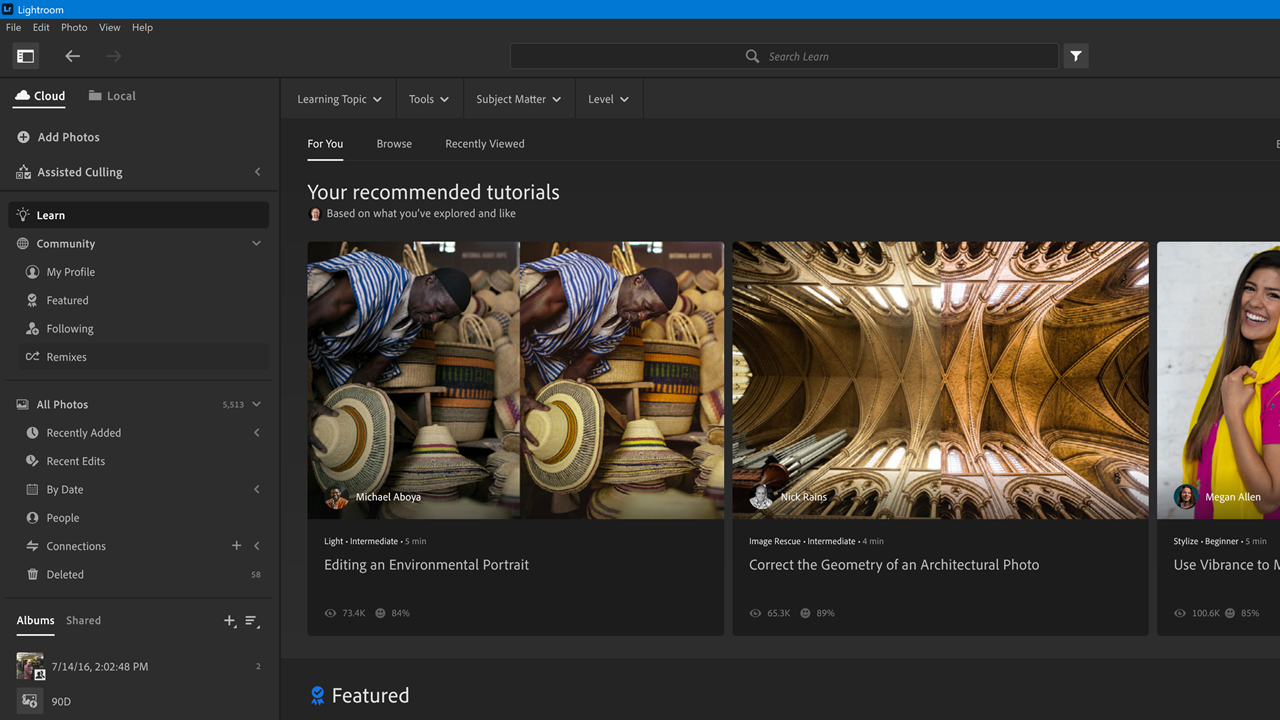Open the Level filter dropdown
The width and height of the screenshot is (1280, 720).
point(608,99)
